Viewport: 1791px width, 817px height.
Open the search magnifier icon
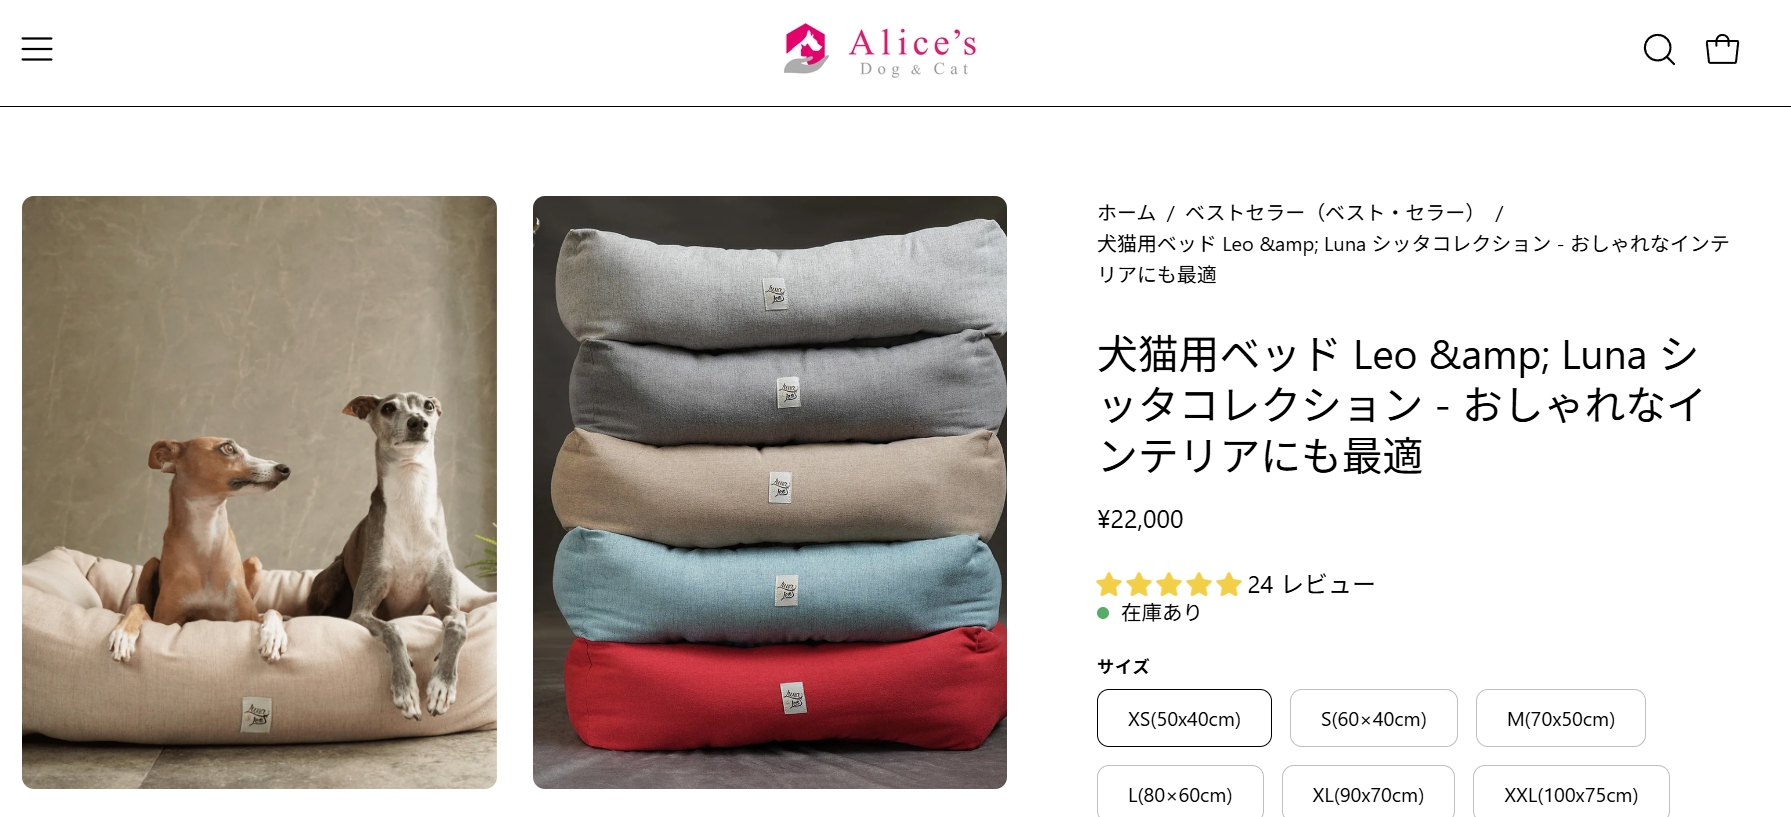tap(1659, 49)
